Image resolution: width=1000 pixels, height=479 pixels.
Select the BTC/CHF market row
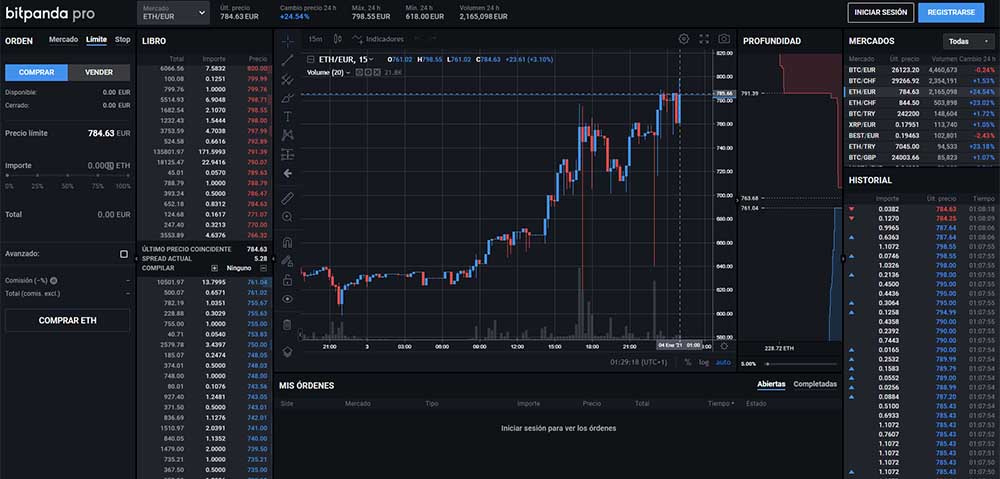(922, 80)
